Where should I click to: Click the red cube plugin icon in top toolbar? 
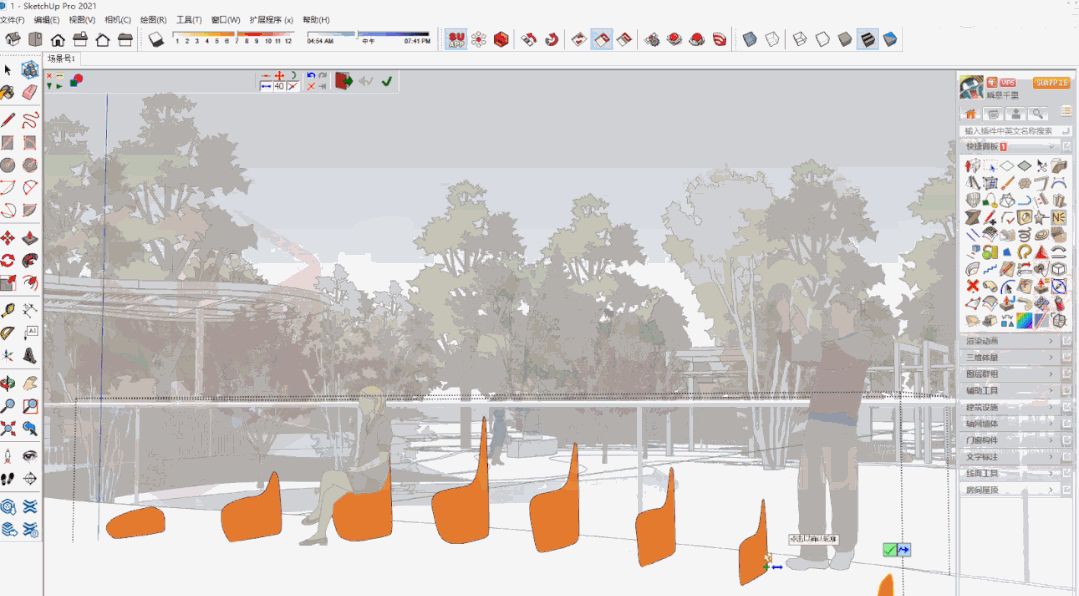coord(501,39)
